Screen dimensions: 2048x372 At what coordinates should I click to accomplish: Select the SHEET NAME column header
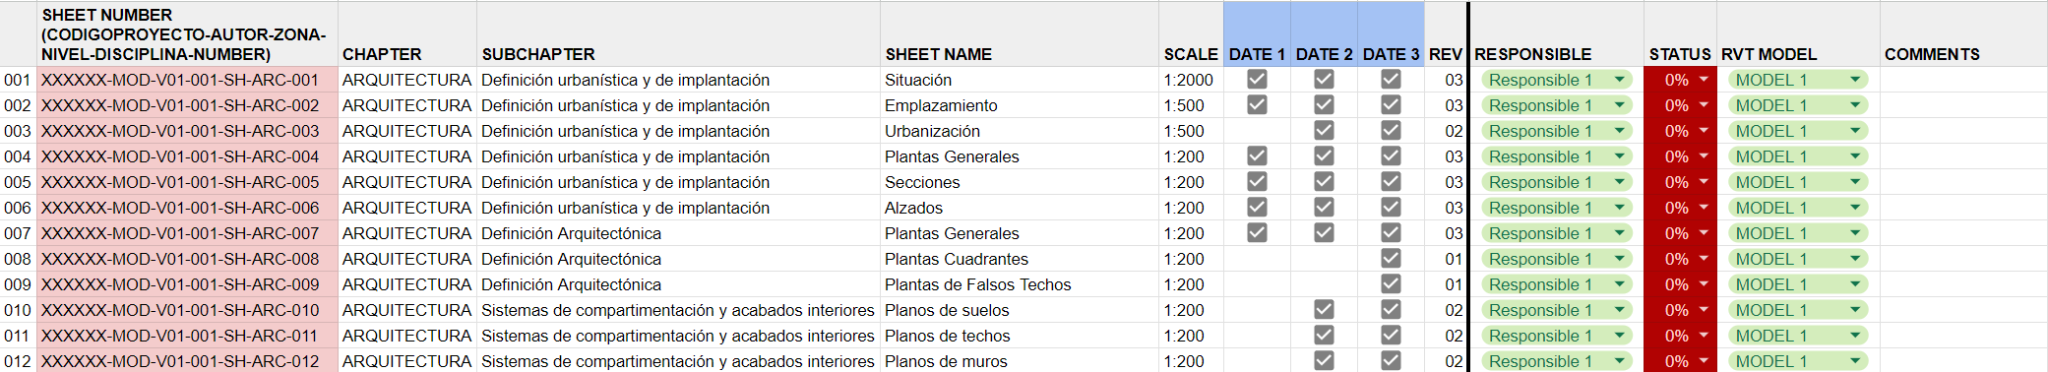point(1019,35)
